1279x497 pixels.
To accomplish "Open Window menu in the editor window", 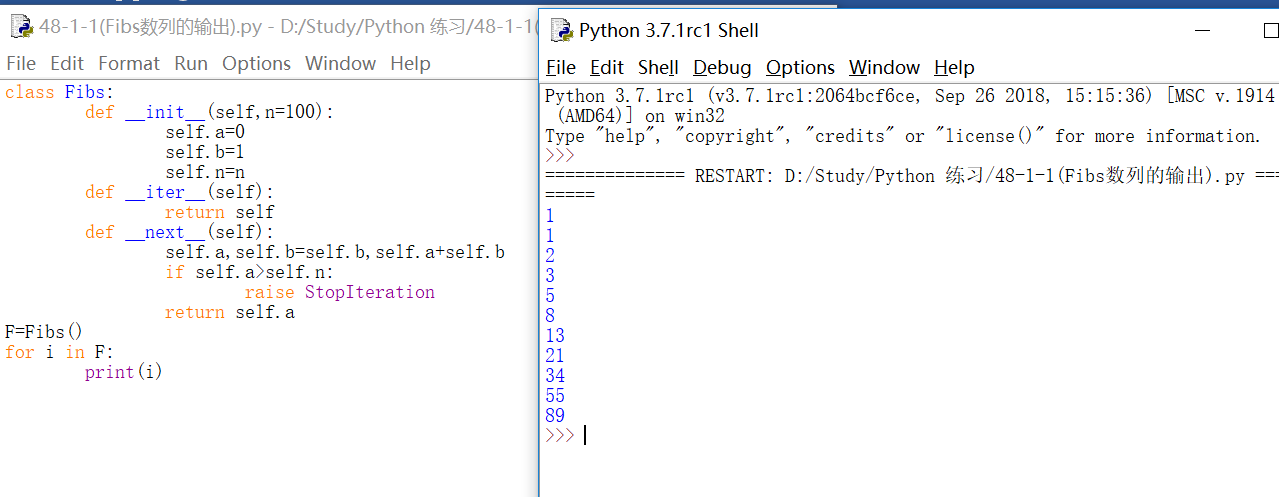I will tap(340, 63).
